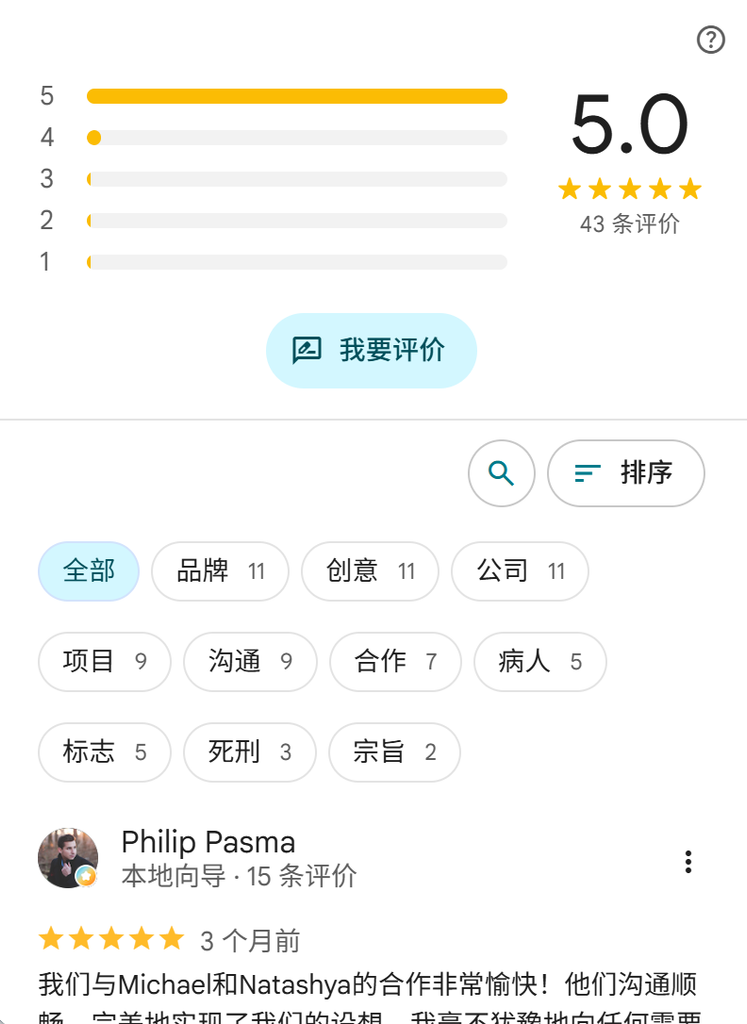This screenshot has width=747, height=1024.
Task: Select the 沟通 9 chip
Action: click(250, 662)
